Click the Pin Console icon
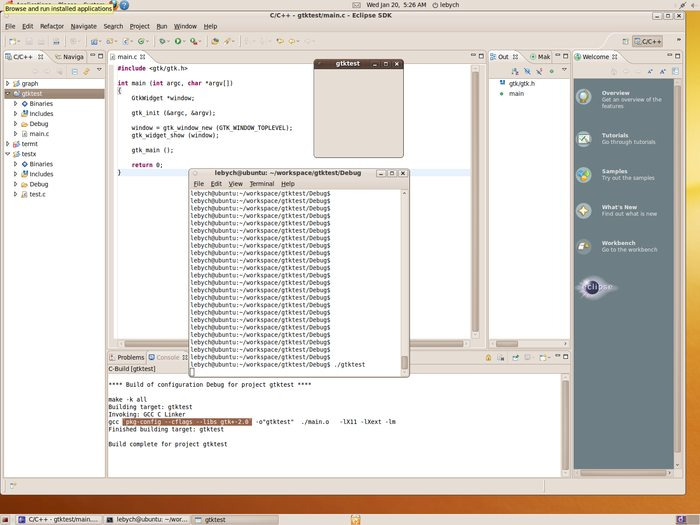Screen dimensions: 700x525 515,357
